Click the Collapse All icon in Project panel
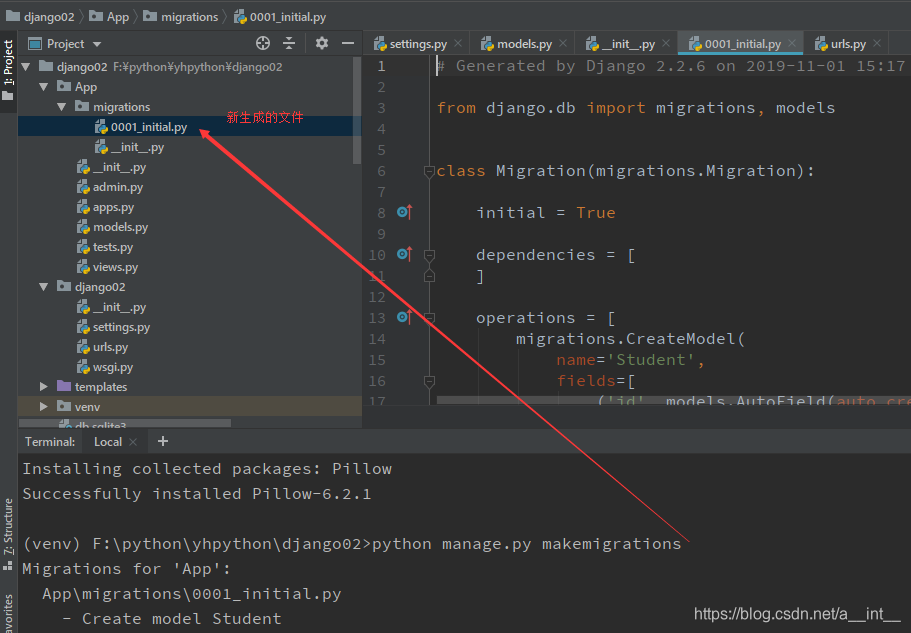Screen dimensions: 911x633 (x=289, y=44)
